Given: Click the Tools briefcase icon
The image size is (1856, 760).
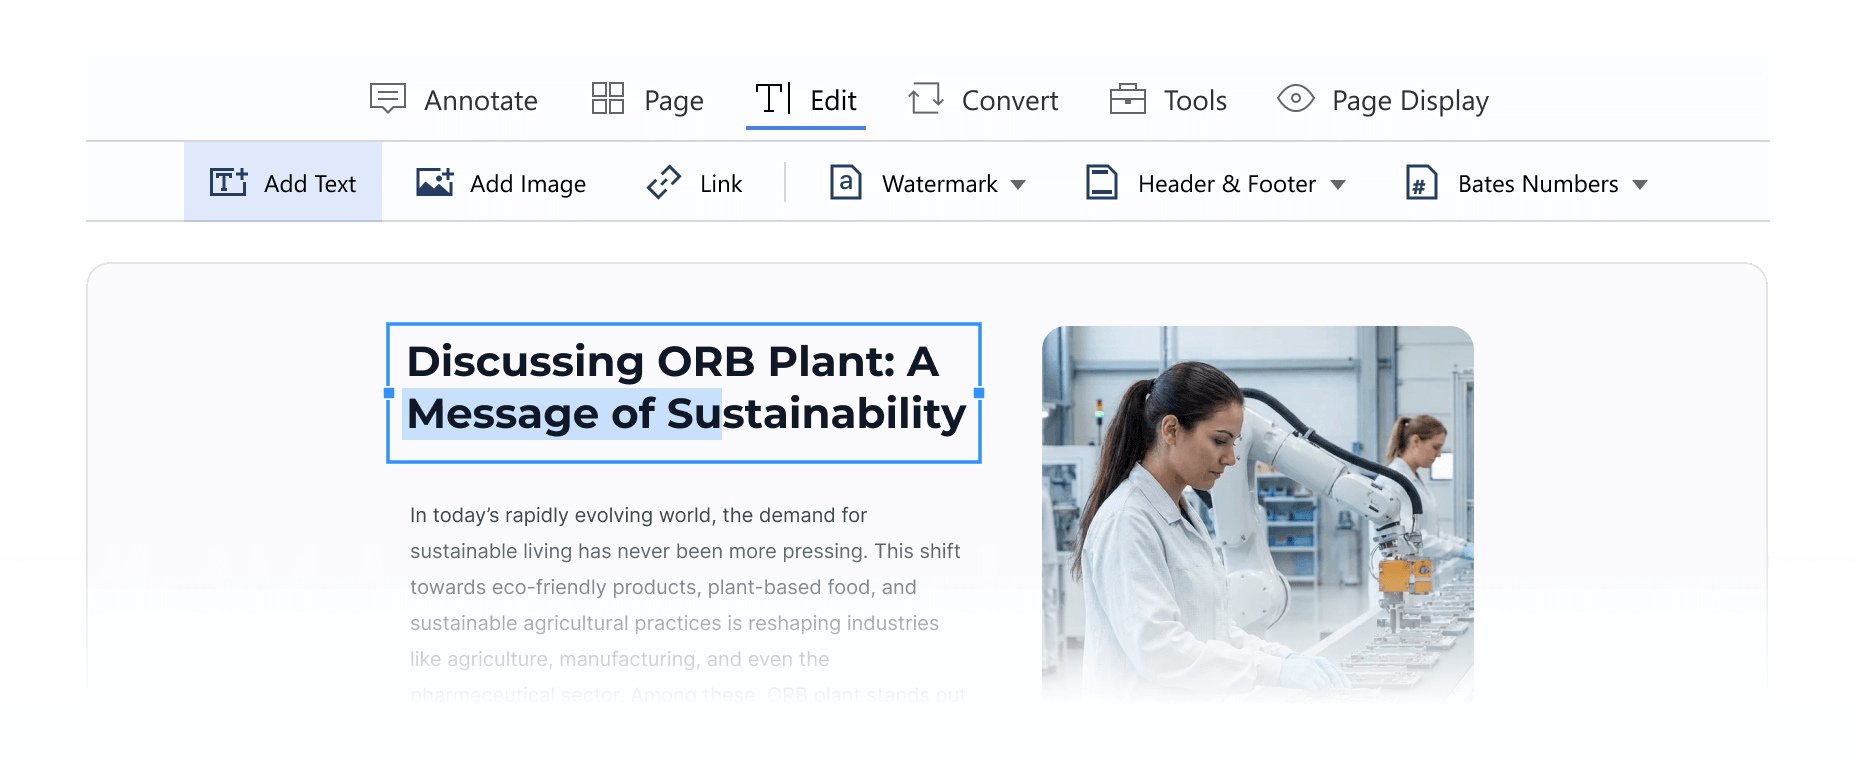Looking at the screenshot, I should 1128,99.
